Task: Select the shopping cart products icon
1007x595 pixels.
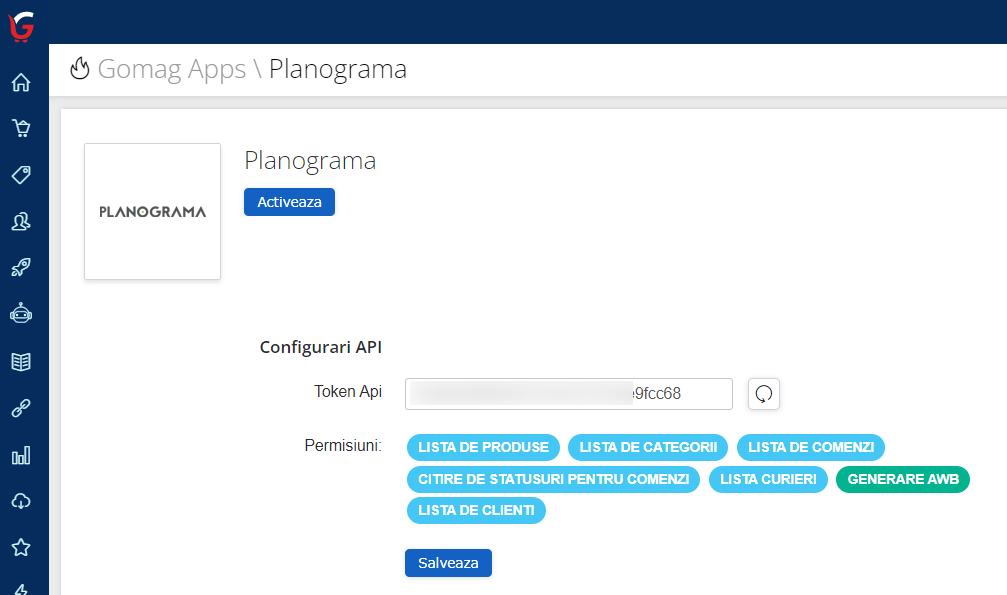Action: click(20, 128)
